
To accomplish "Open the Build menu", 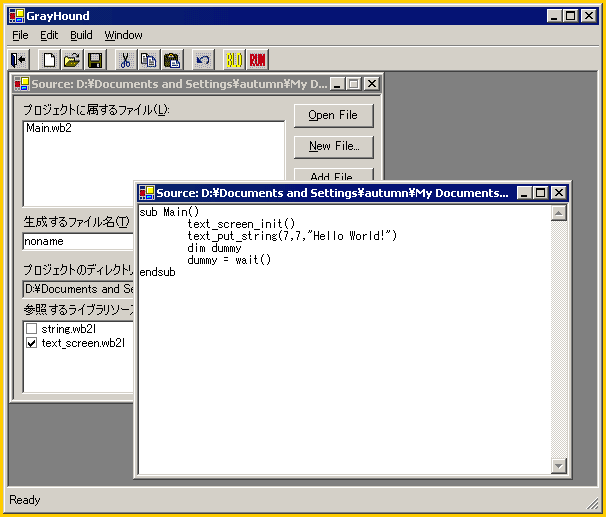I will coord(81,35).
